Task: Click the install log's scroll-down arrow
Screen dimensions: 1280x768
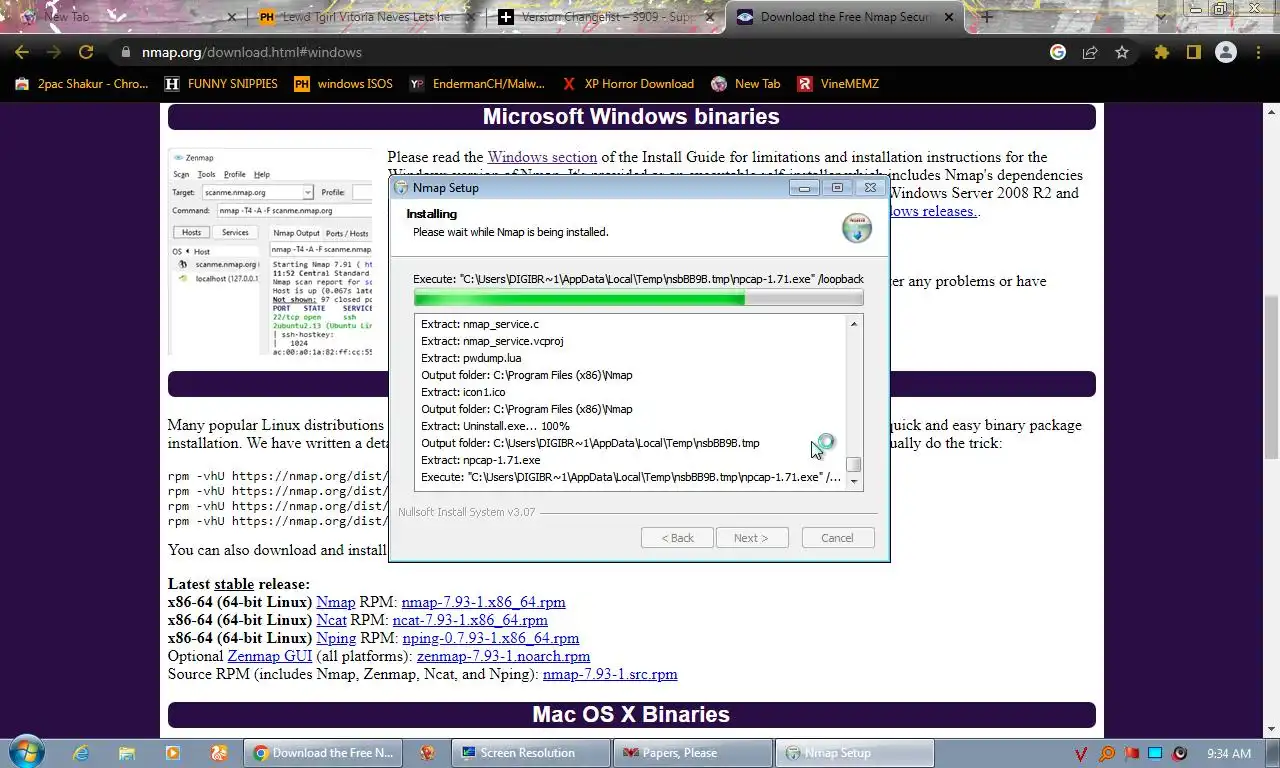Action: (x=853, y=481)
